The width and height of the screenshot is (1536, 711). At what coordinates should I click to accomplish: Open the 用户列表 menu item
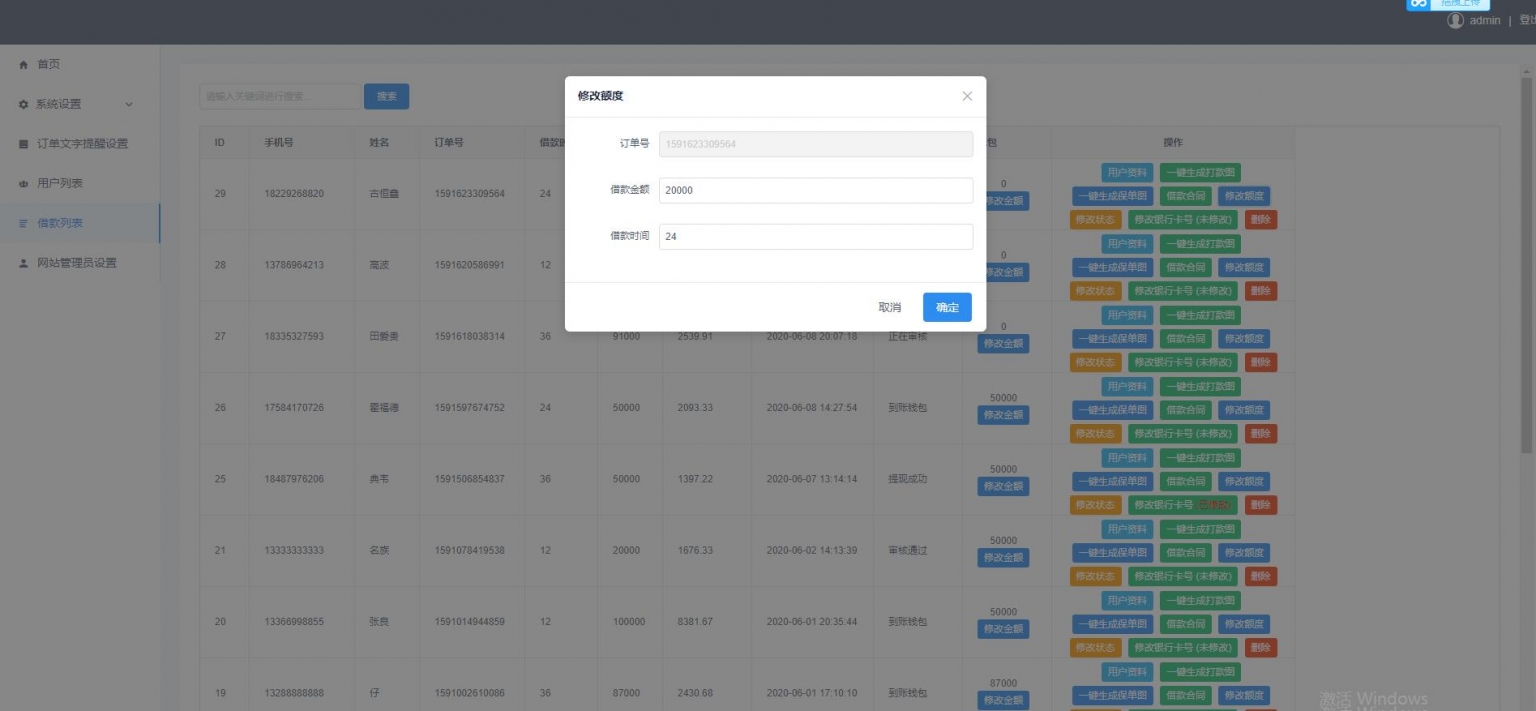click(60, 184)
